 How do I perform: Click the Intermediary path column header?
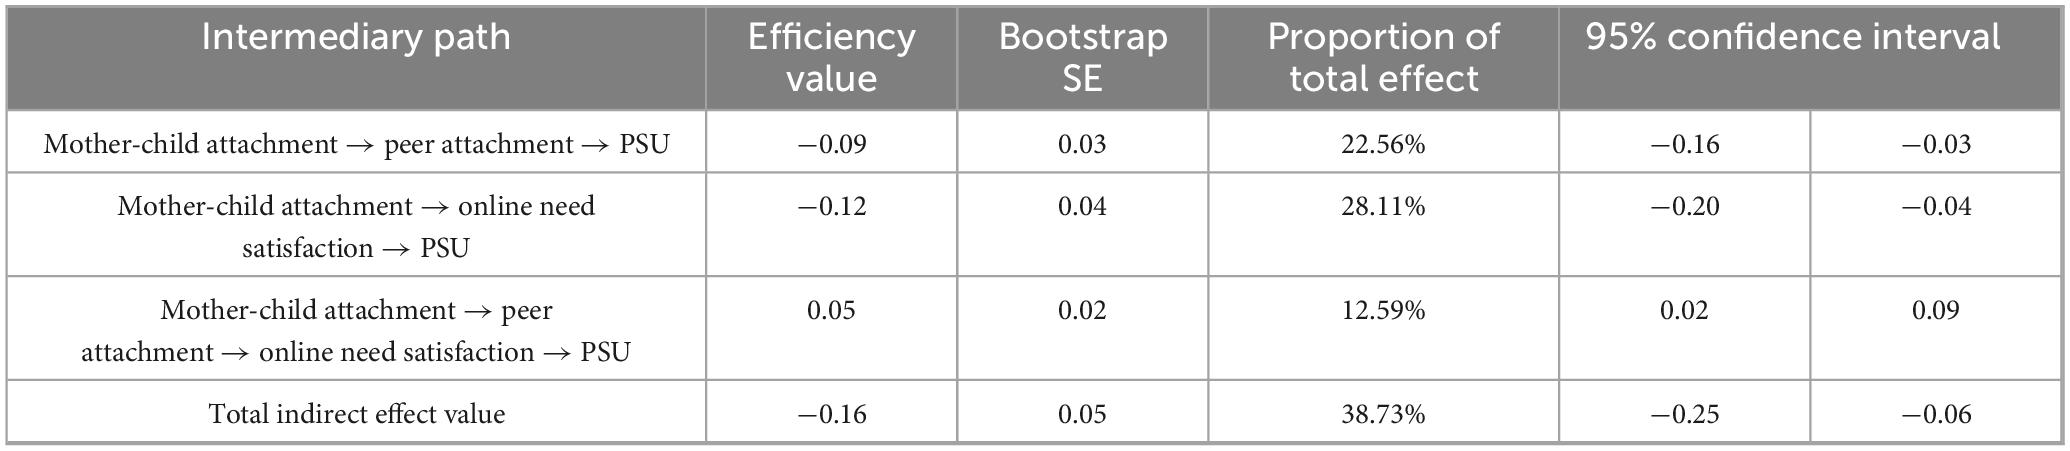356,38
